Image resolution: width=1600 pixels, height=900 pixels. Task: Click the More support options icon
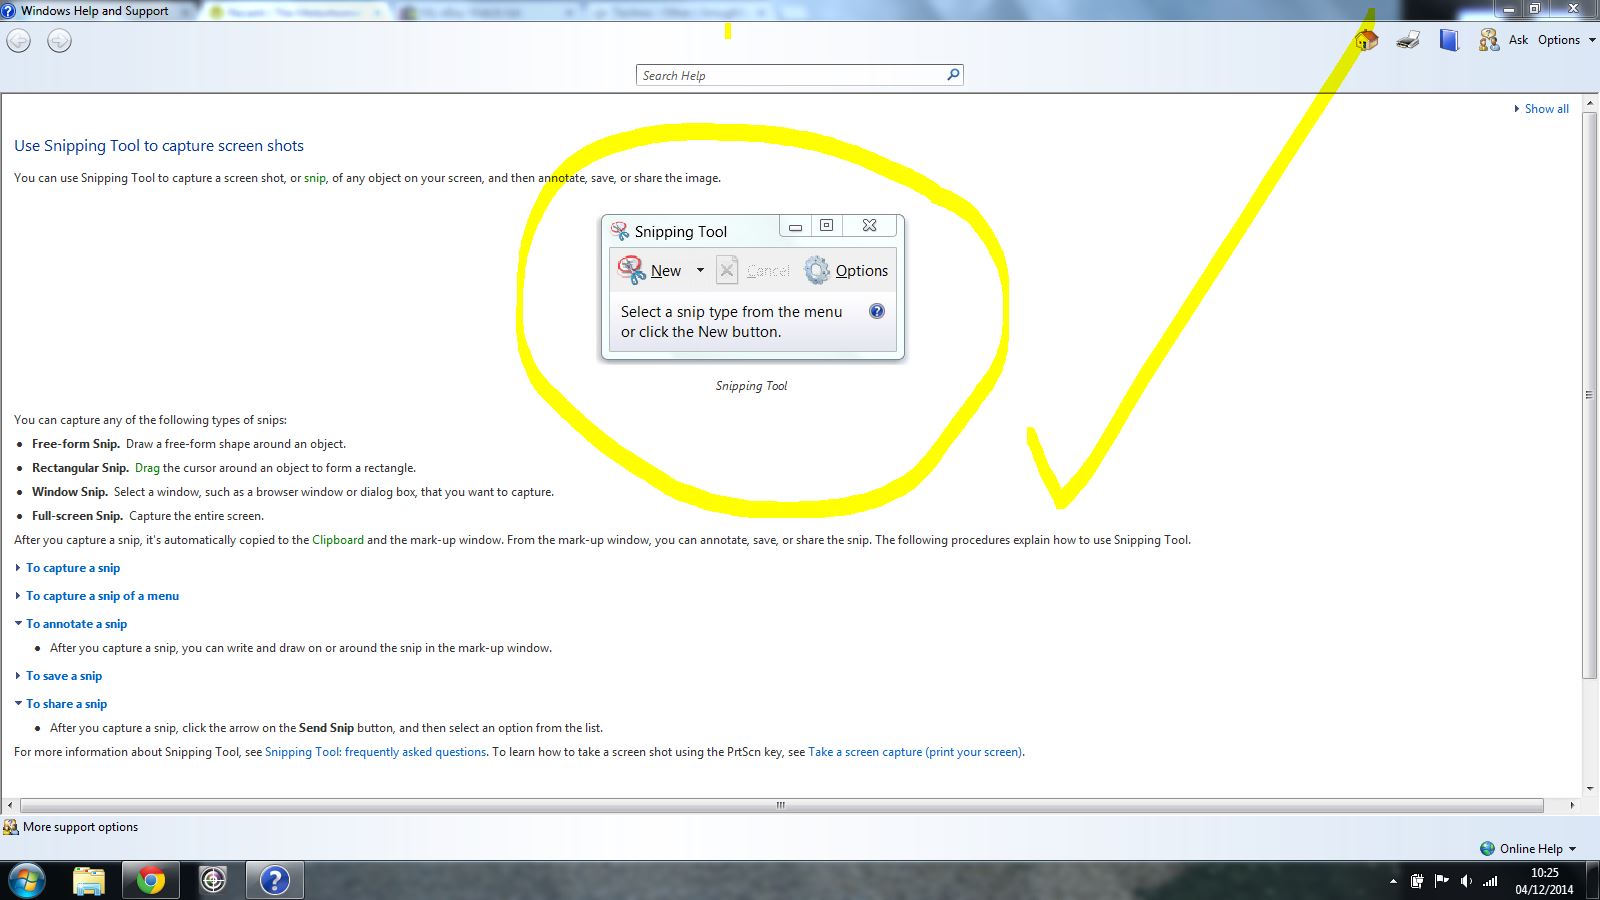10,827
